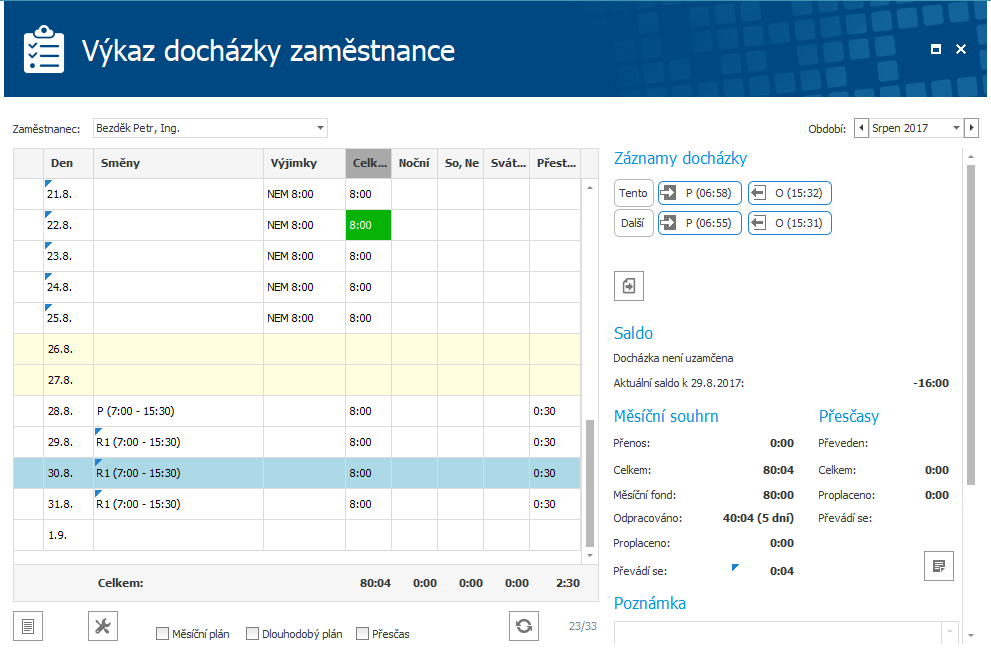Click the 0:30 break cell for 28.8.

555,411
